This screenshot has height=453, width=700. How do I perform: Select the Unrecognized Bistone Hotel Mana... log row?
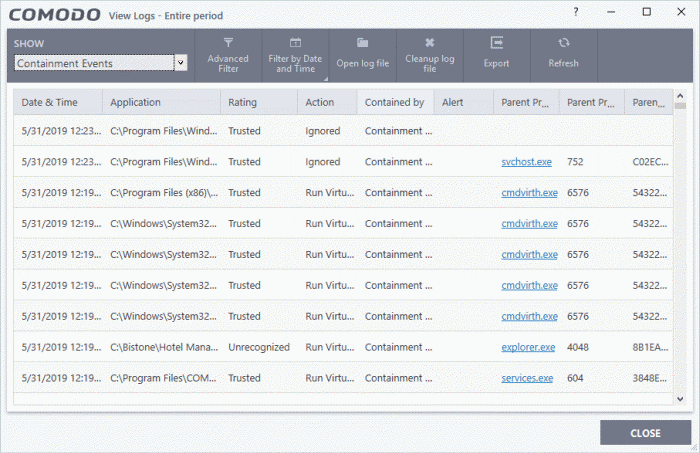click(x=343, y=347)
